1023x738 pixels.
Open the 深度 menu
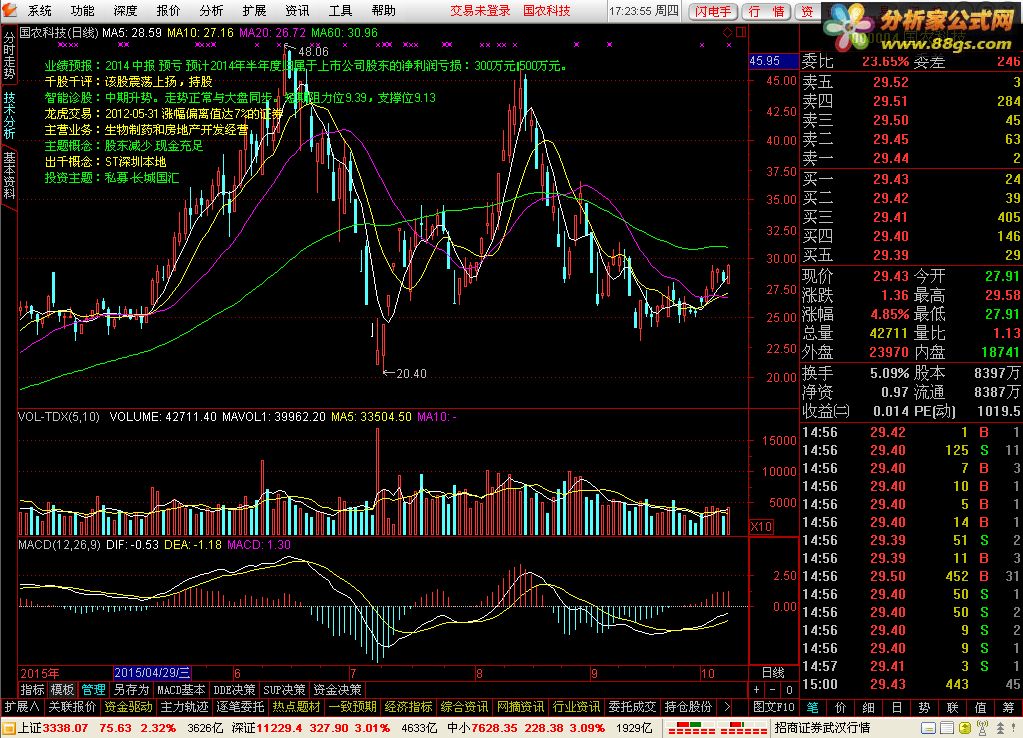[125, 10]
